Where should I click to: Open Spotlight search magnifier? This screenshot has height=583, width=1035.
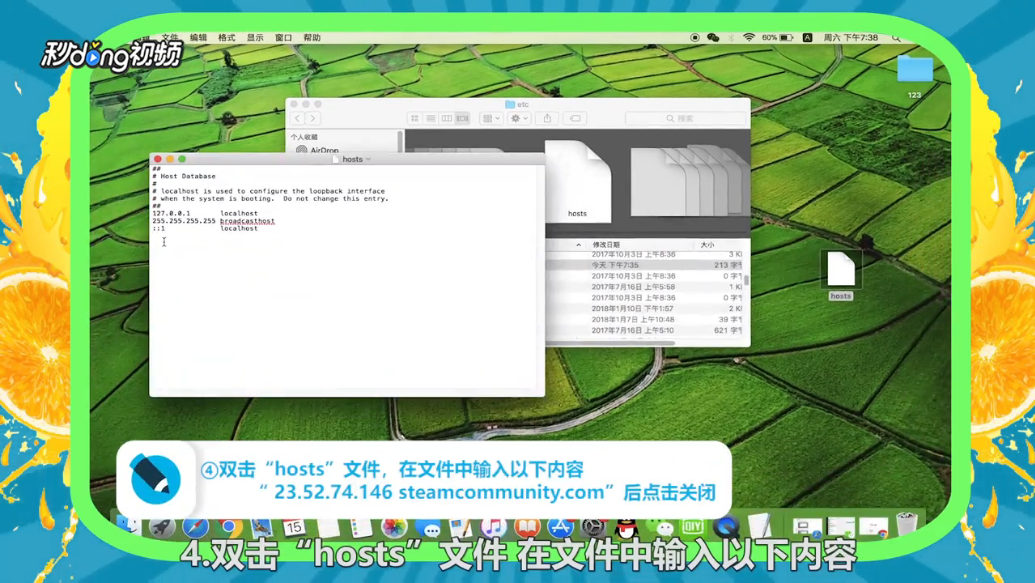[896, 38]
